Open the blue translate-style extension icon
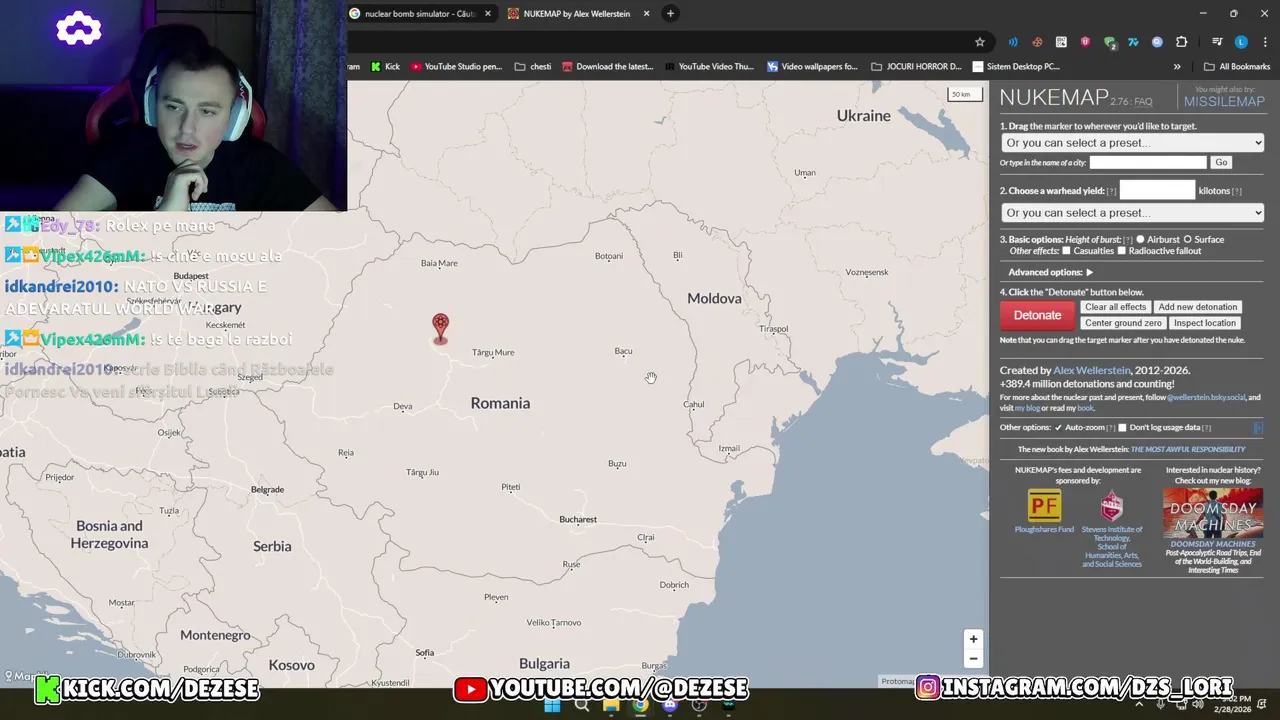 [1133, 42]
